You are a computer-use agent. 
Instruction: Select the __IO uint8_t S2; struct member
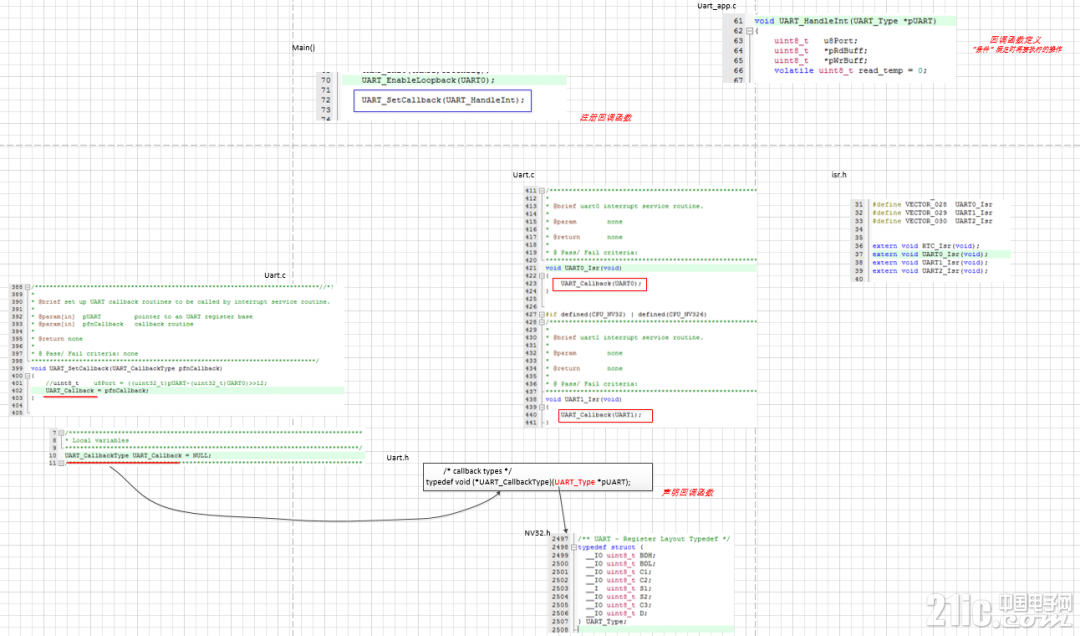point(619,597)
